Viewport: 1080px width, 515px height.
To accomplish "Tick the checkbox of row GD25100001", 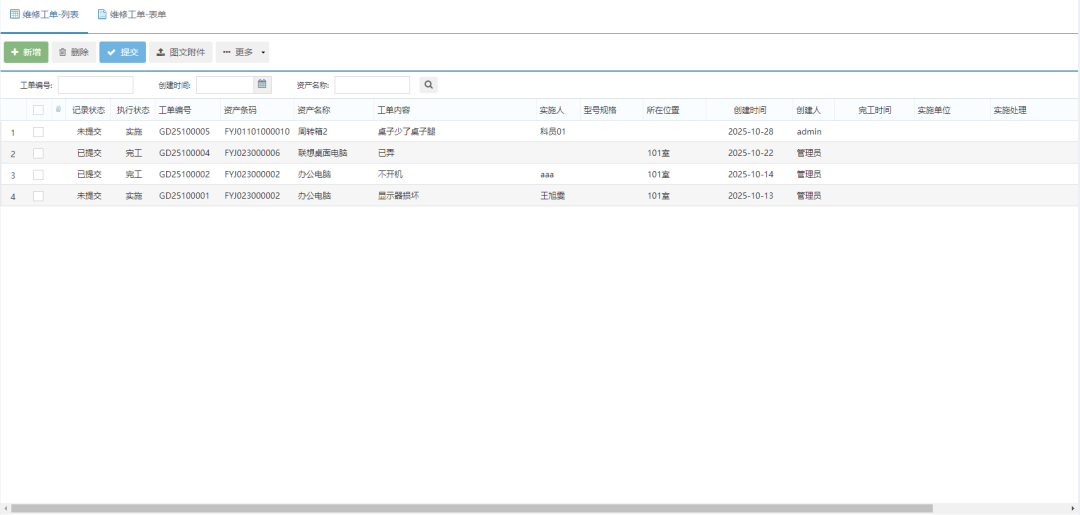I will pyautogui.click(x=38, y=196).
